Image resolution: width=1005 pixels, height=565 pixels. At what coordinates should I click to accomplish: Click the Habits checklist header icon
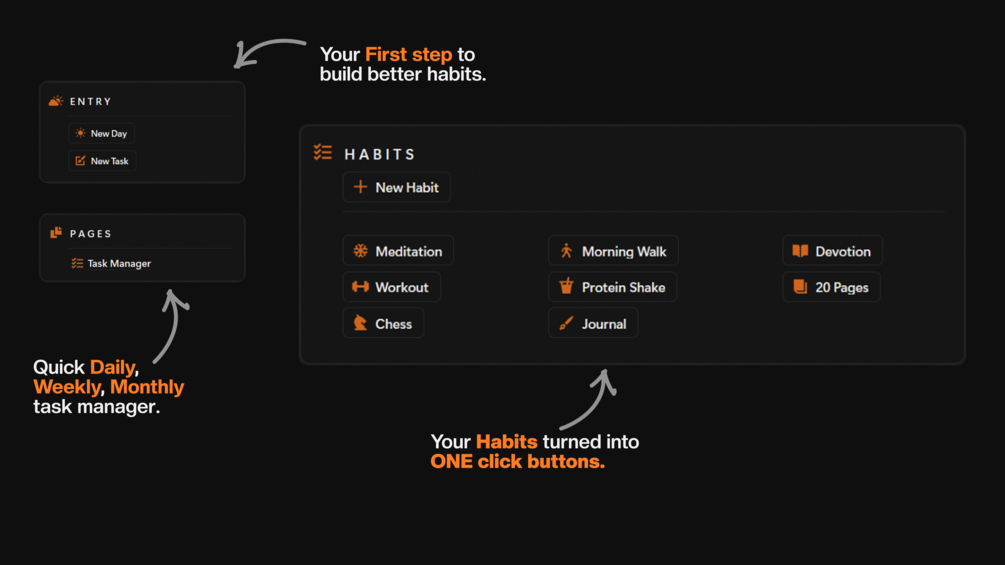[322, 152]
